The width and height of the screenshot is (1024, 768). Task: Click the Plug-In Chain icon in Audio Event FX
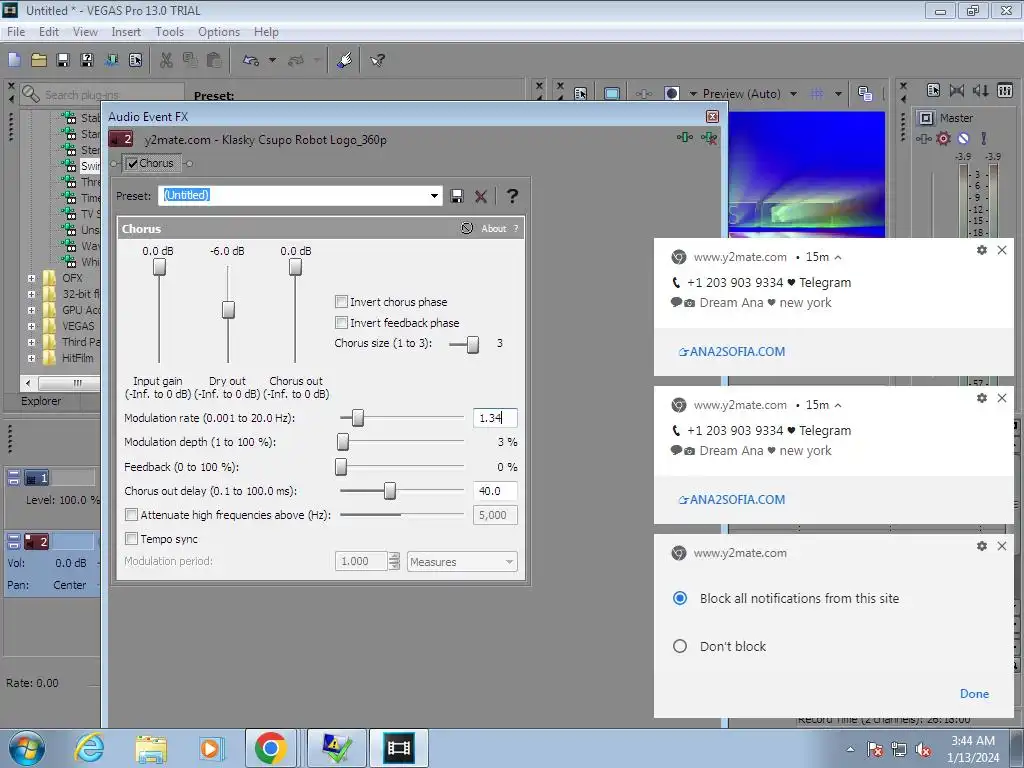click(x=684, y=137)
